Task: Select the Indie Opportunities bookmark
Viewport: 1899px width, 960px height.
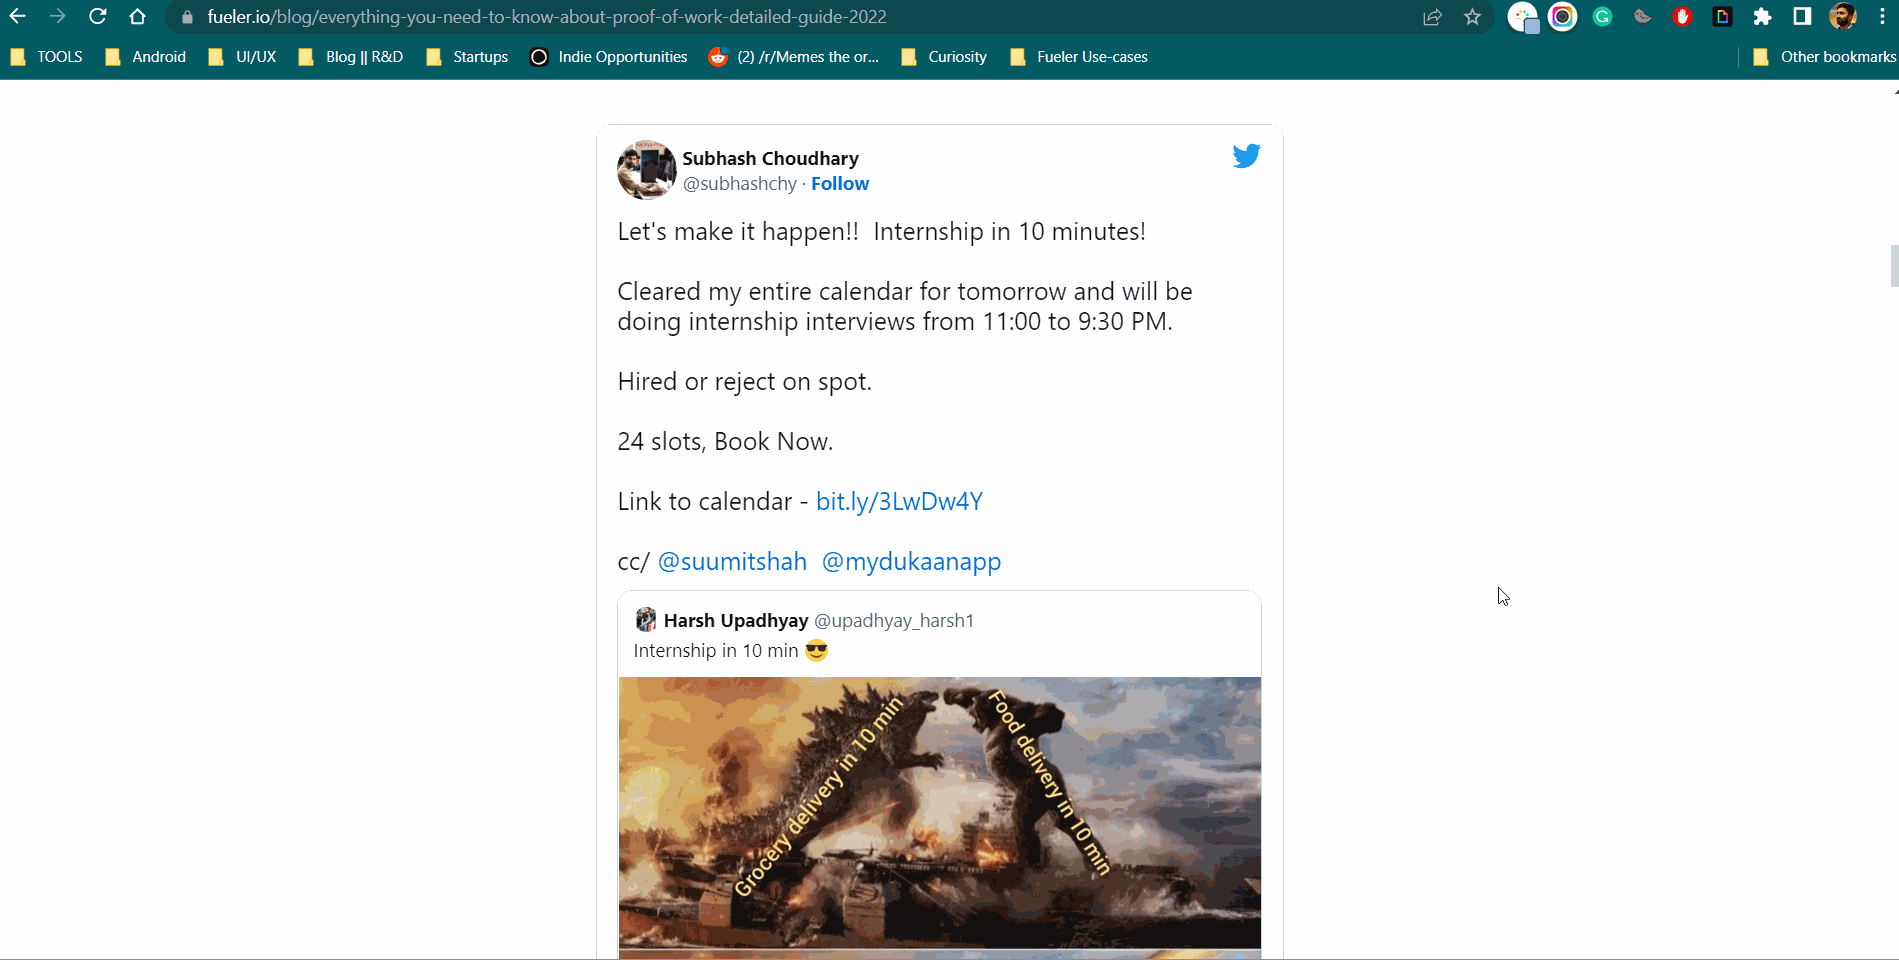Action: pyautogui.click(x=608, y=57)
